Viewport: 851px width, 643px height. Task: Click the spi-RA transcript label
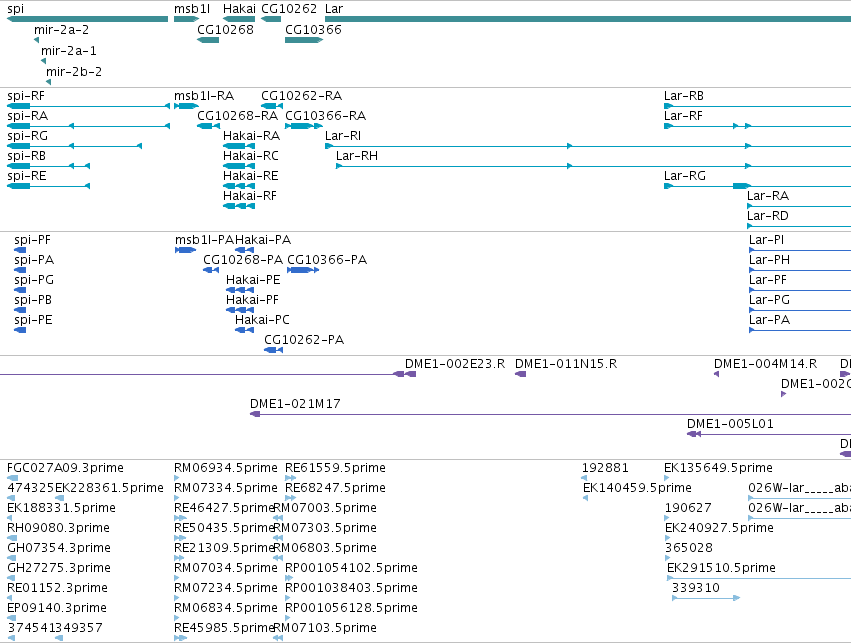tap(28, 116)
